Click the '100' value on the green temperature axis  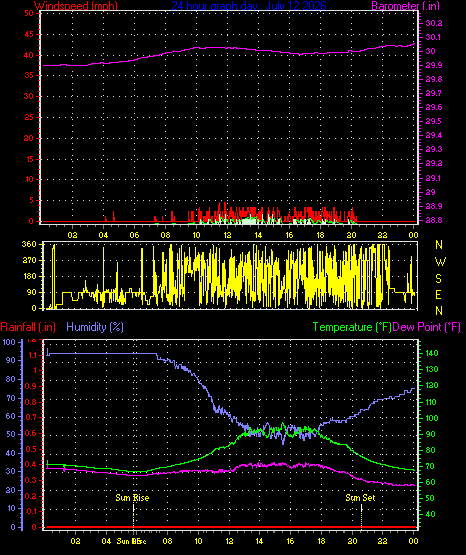tap(432, 418)
